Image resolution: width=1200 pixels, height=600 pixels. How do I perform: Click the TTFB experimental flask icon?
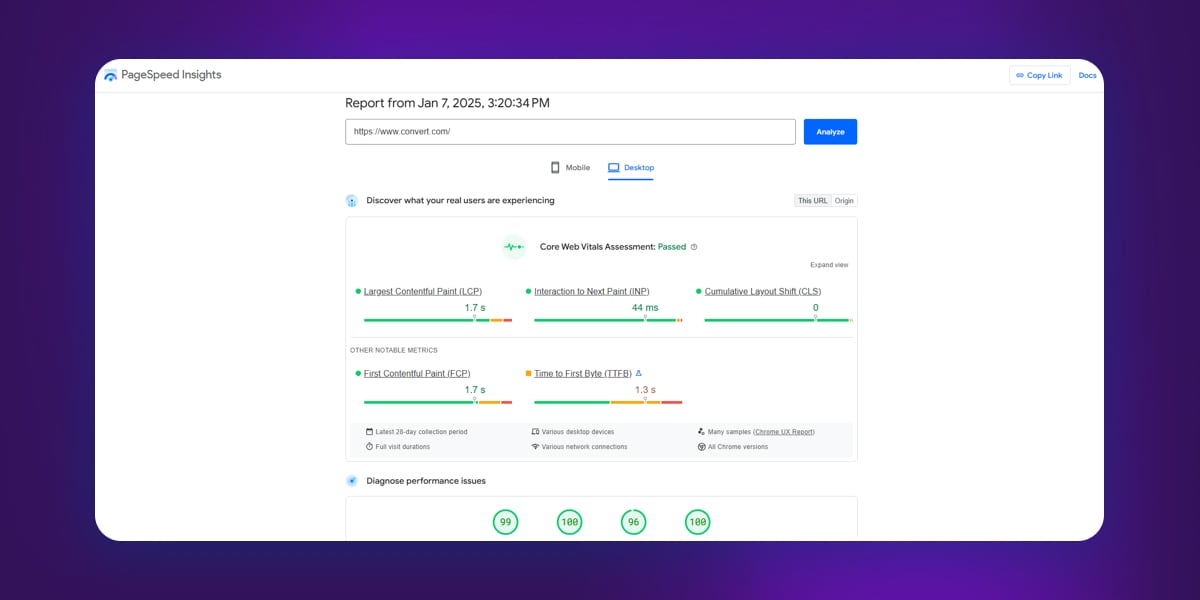pyautogui.click(x=640, y=372)
